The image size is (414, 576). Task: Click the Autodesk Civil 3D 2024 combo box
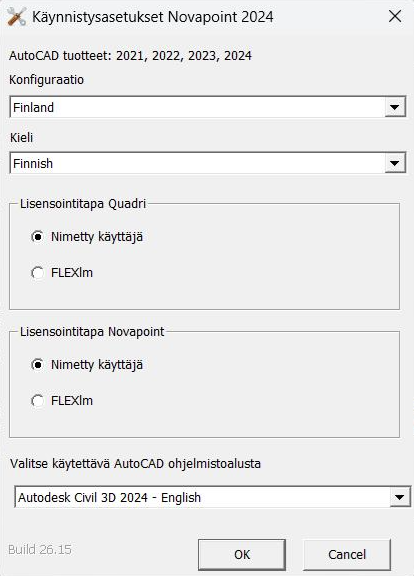[212, 497]
